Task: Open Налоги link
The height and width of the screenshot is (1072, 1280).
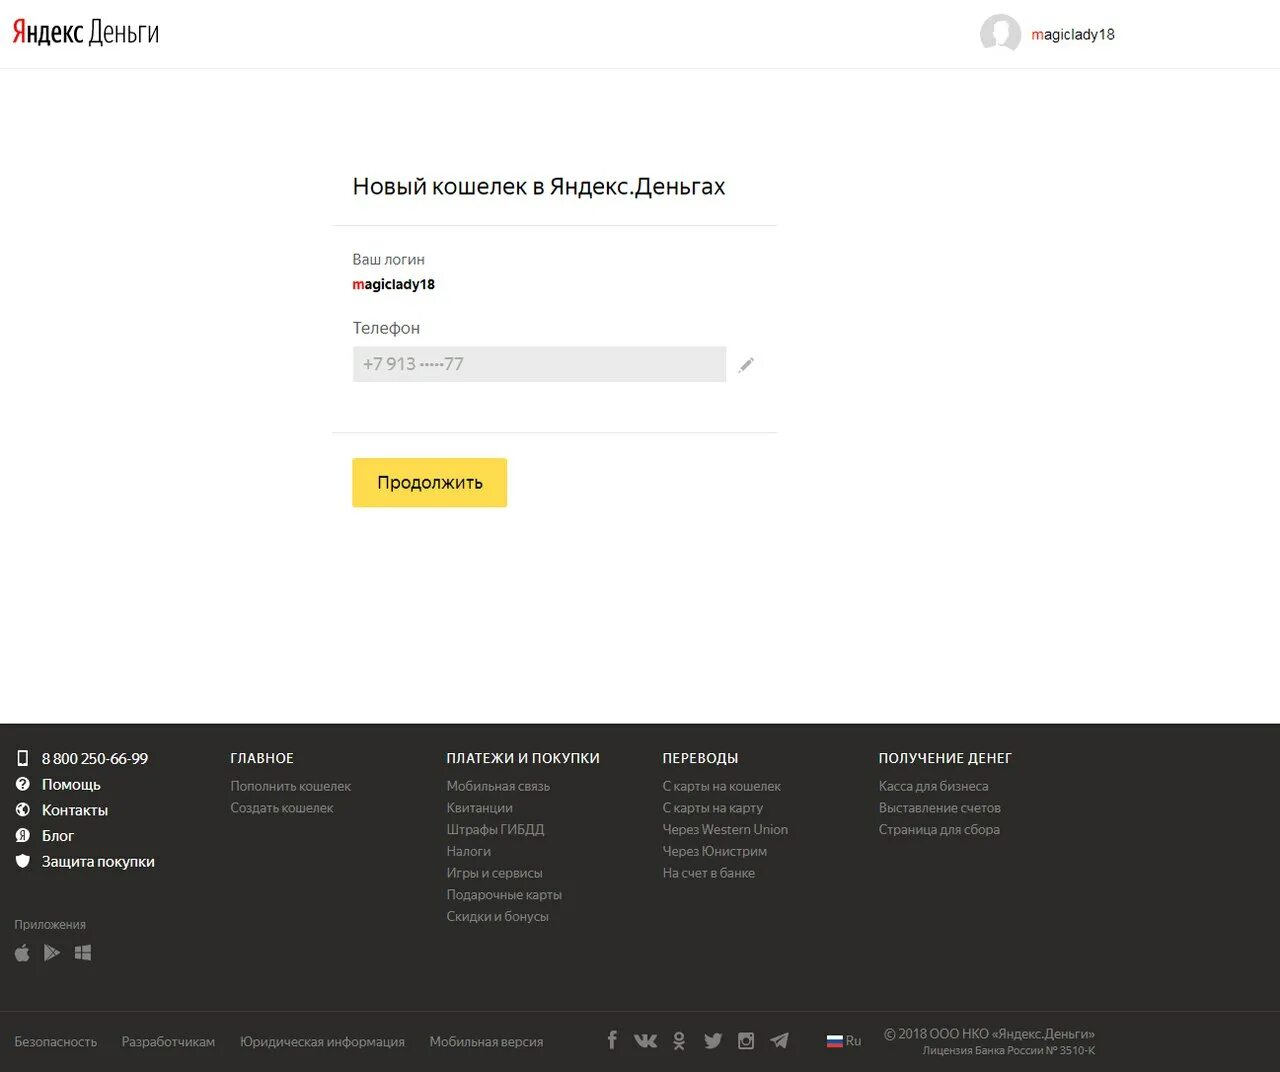Action: (469, 851)
